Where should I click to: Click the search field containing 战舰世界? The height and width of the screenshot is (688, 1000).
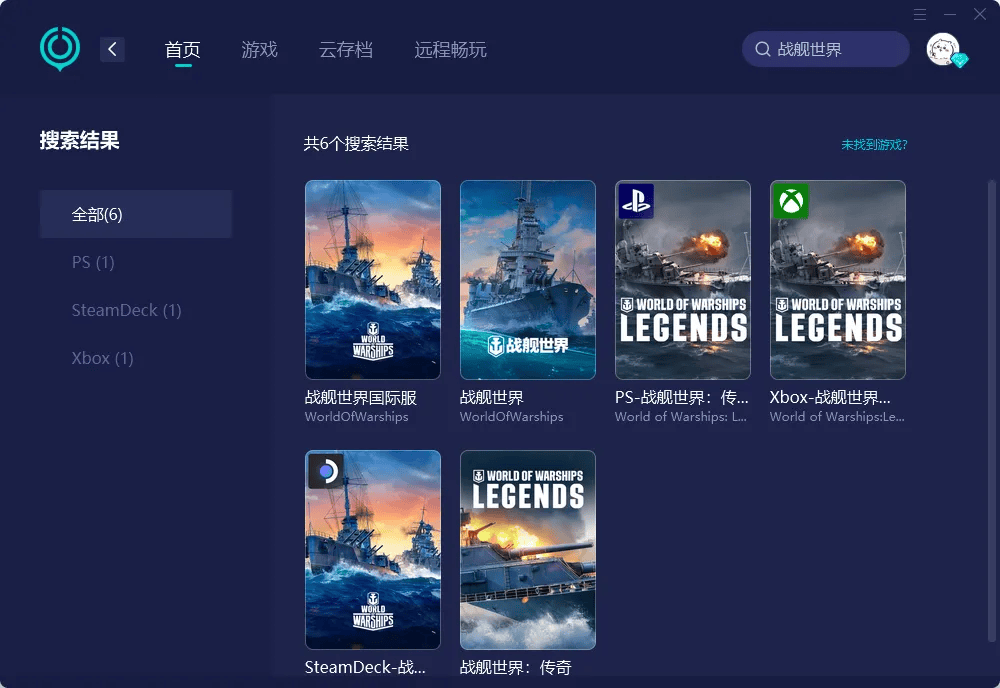click(x=835, y=49)
